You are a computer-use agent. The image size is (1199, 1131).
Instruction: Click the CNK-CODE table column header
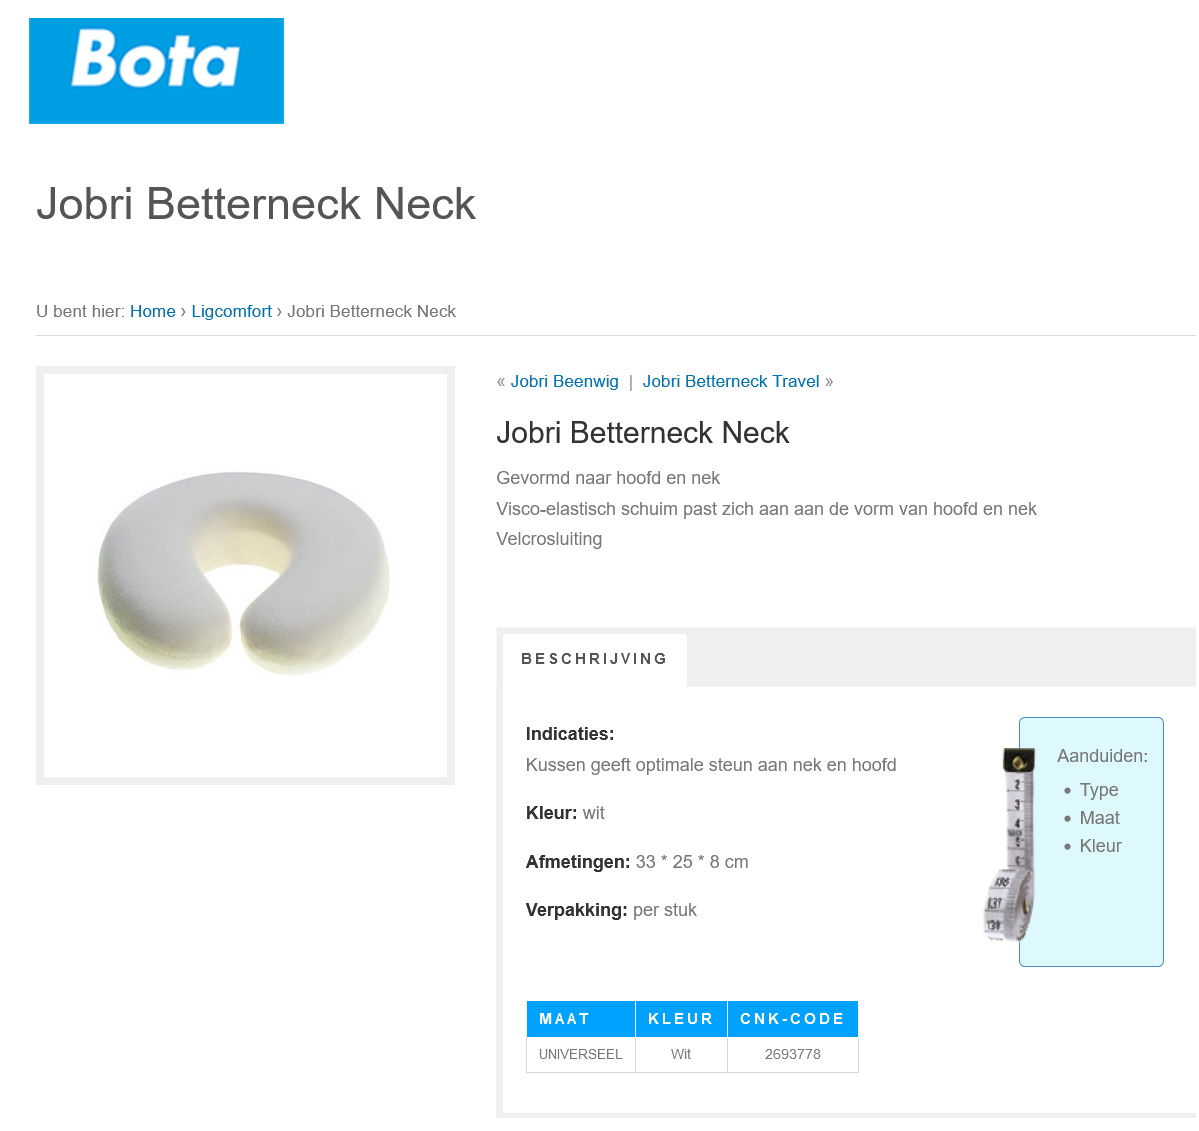(792, 1019)
